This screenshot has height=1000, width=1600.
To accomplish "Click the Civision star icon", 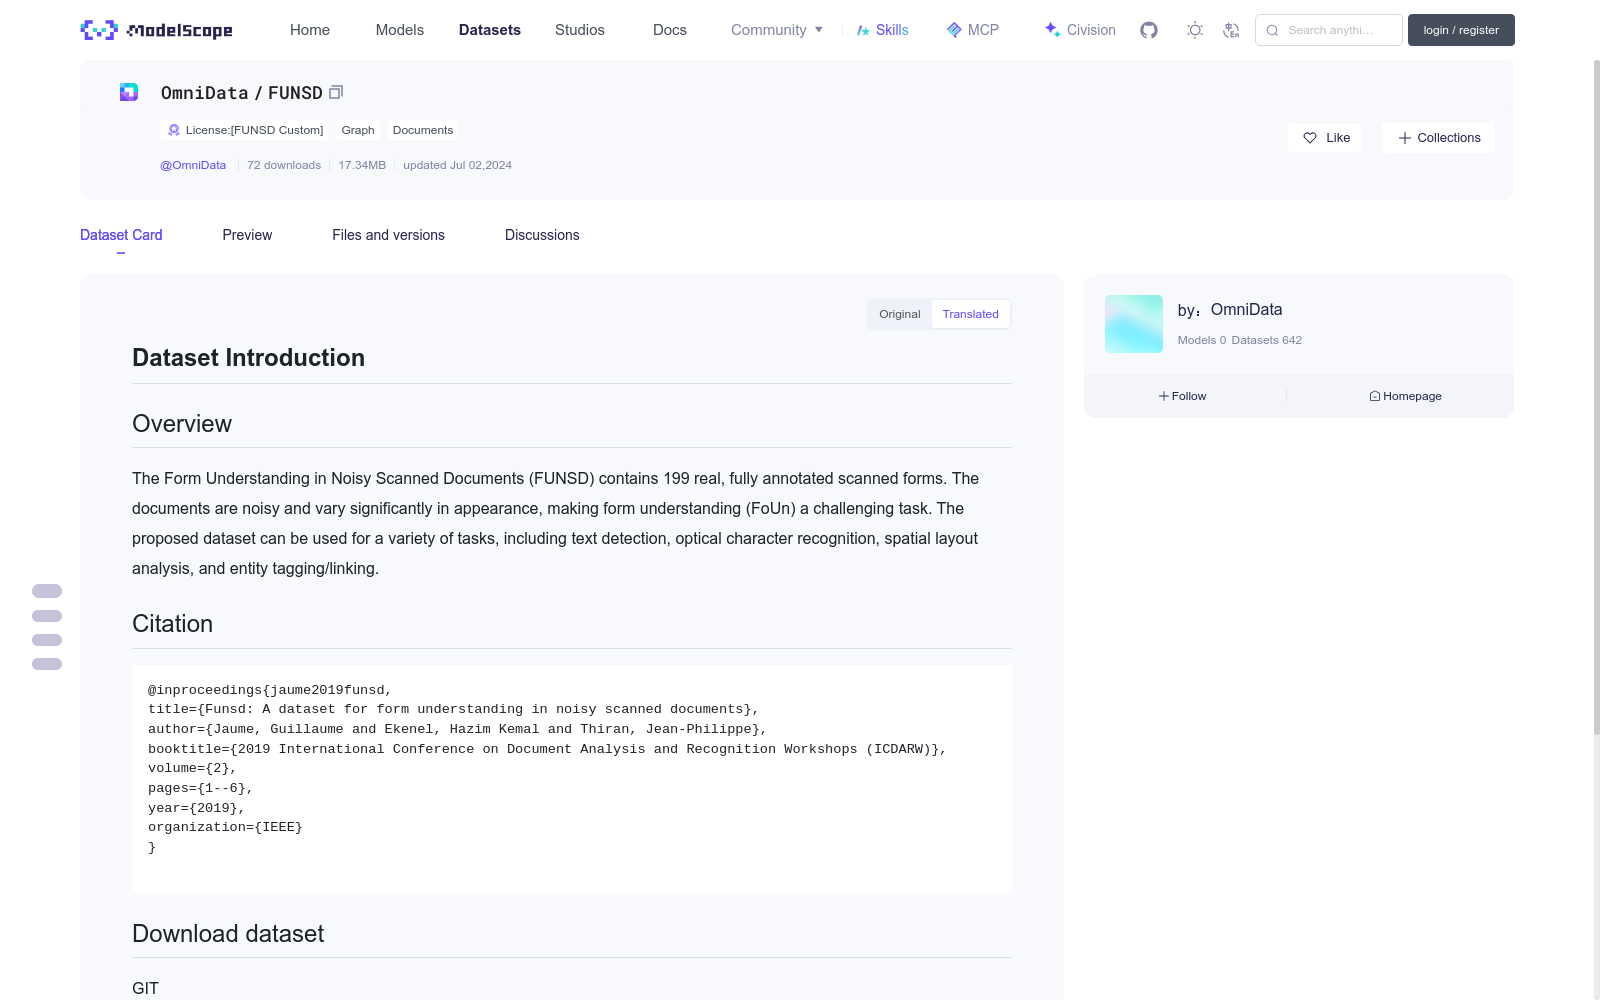I will pyautogui.click(x=1052, y=30).
